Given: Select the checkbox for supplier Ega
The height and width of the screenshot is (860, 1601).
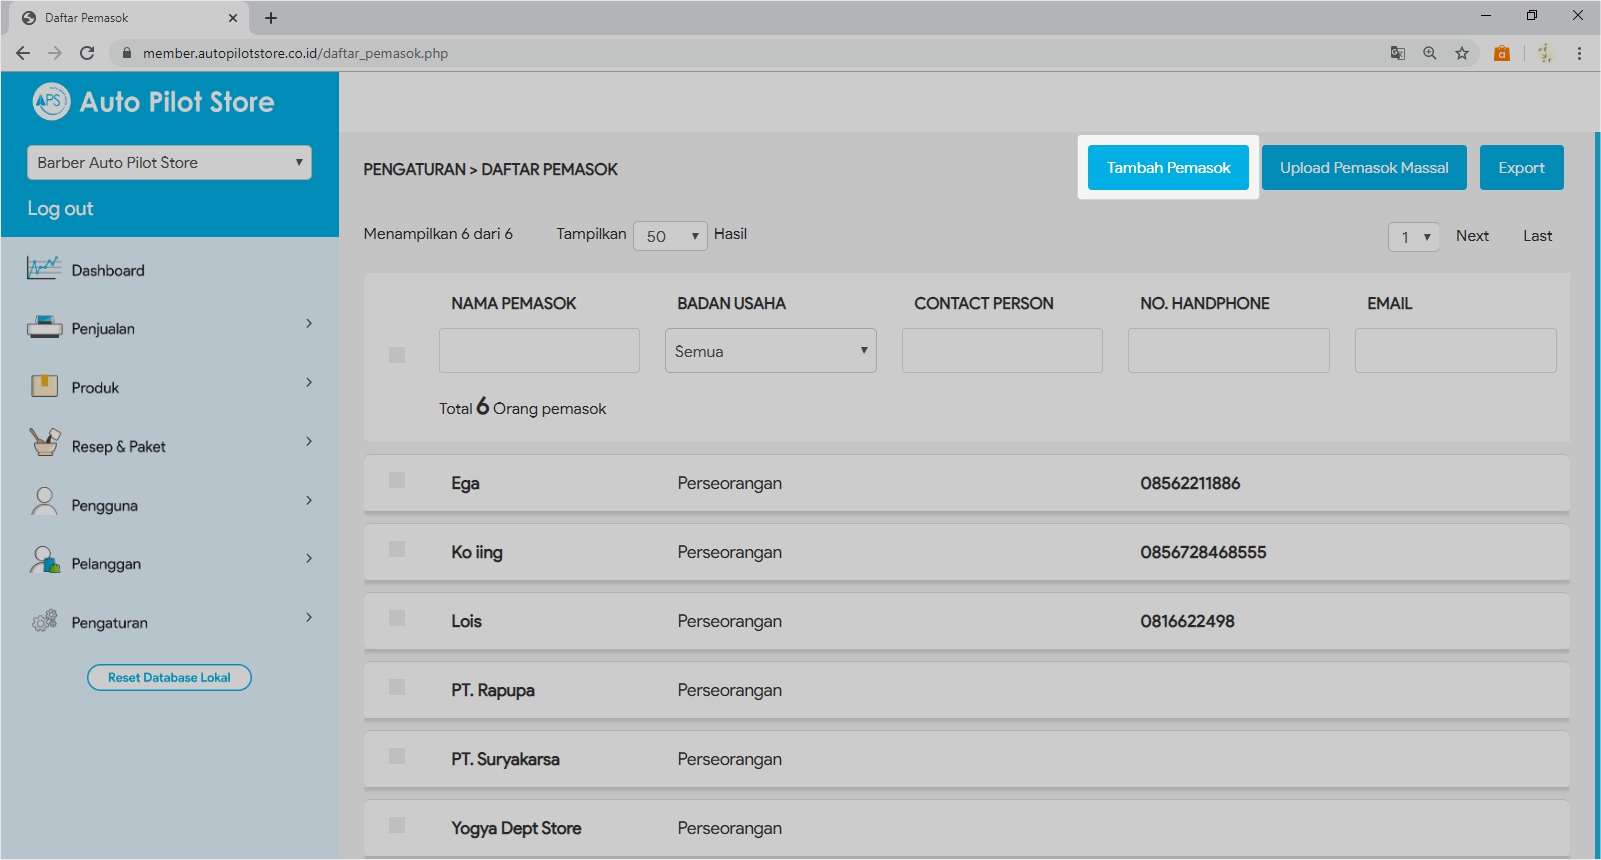Looking at the screenshot, I should click(x=397, y=481).
